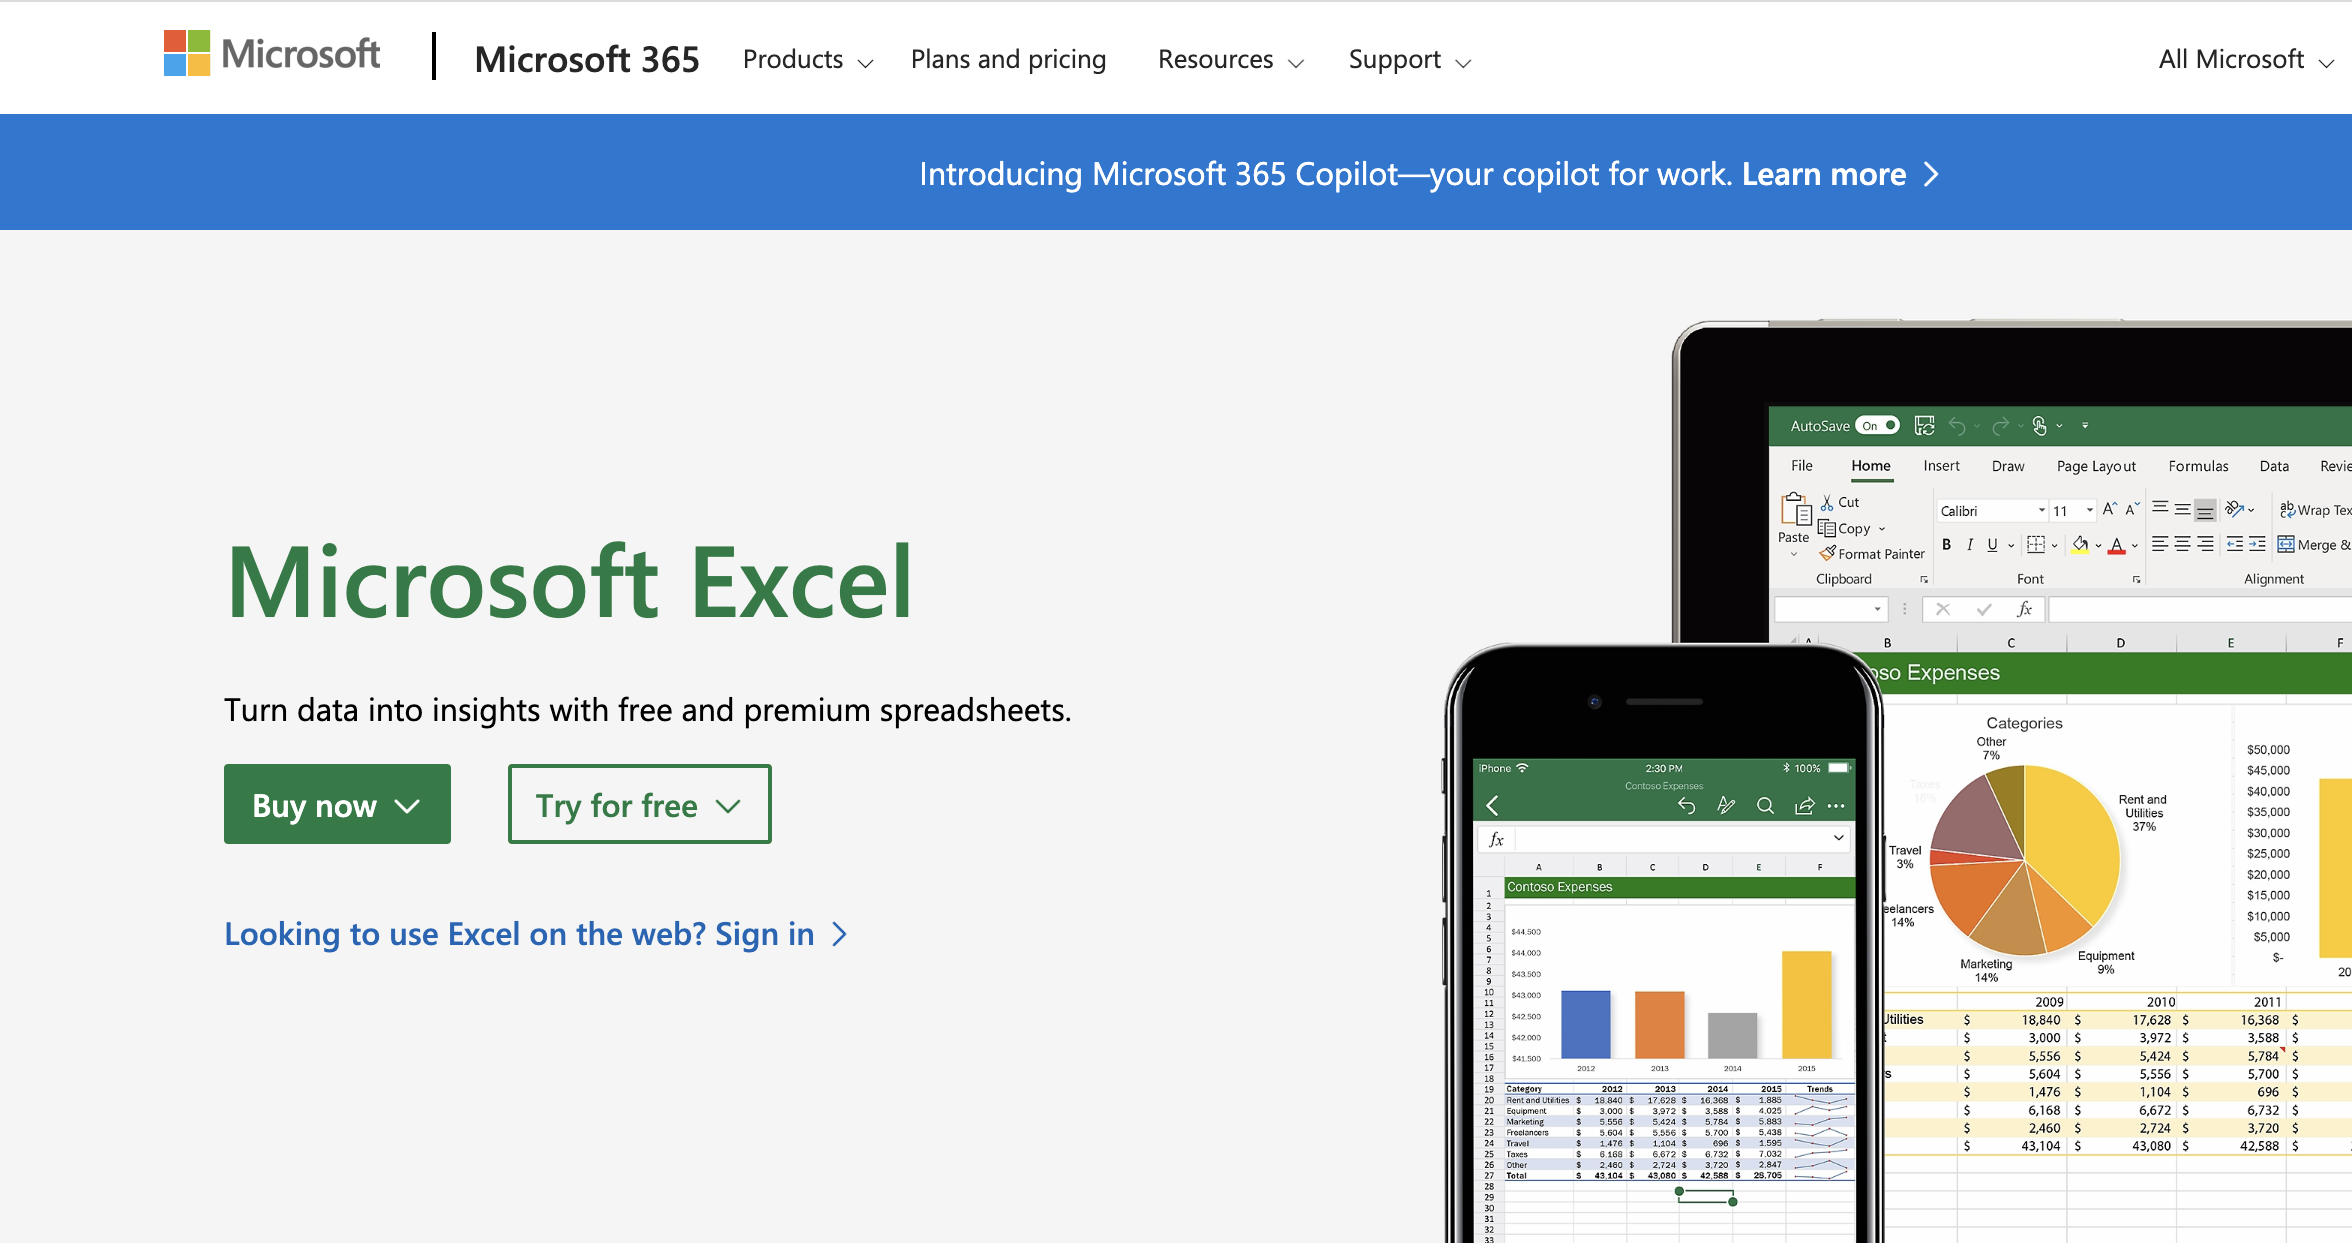Click the Paste clipboard icon
The width and height of the screenshot is (2352, 1248).
click(1795, 510)
